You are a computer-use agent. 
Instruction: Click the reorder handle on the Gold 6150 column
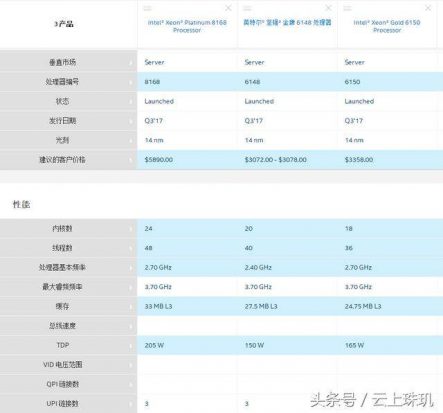coord(347,8)
